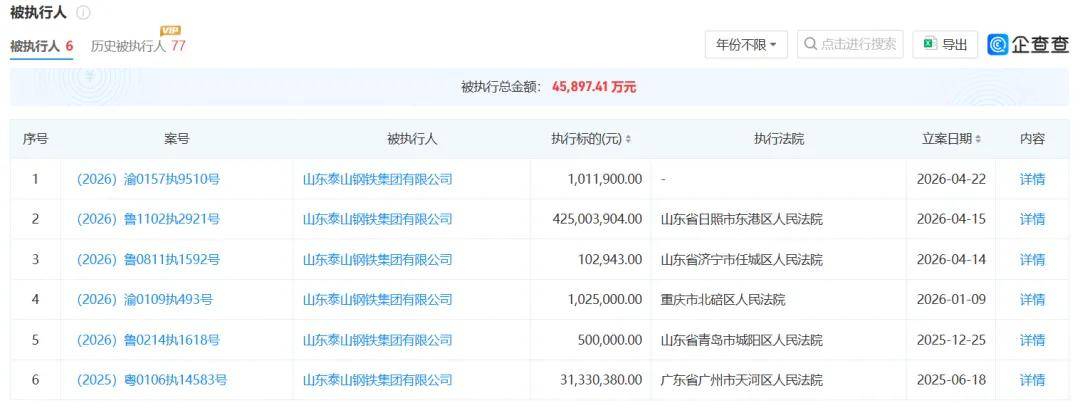The width and height of the screenshot is (1080, 408).
Task: Click the amount 1,011,900.00
Action: [605, 179]
